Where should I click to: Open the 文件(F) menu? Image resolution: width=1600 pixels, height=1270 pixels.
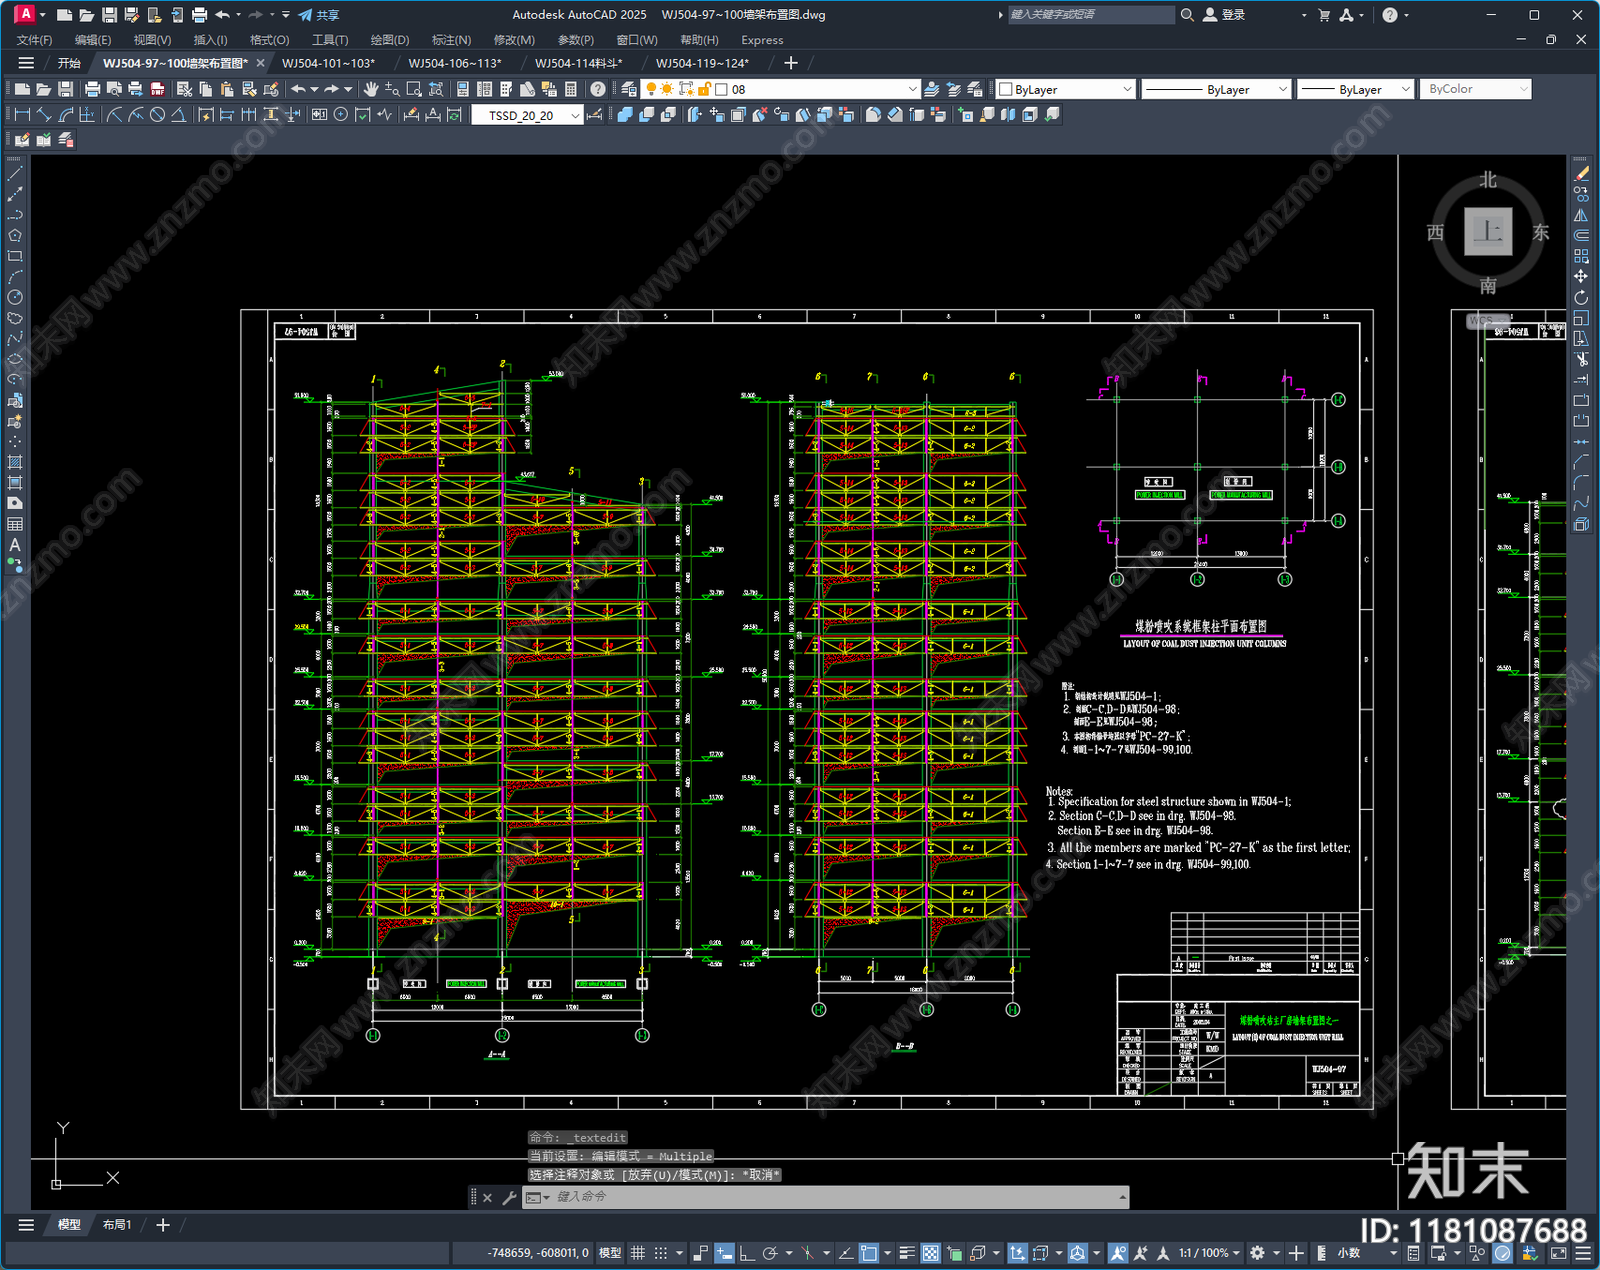click(x=34, y=40)
